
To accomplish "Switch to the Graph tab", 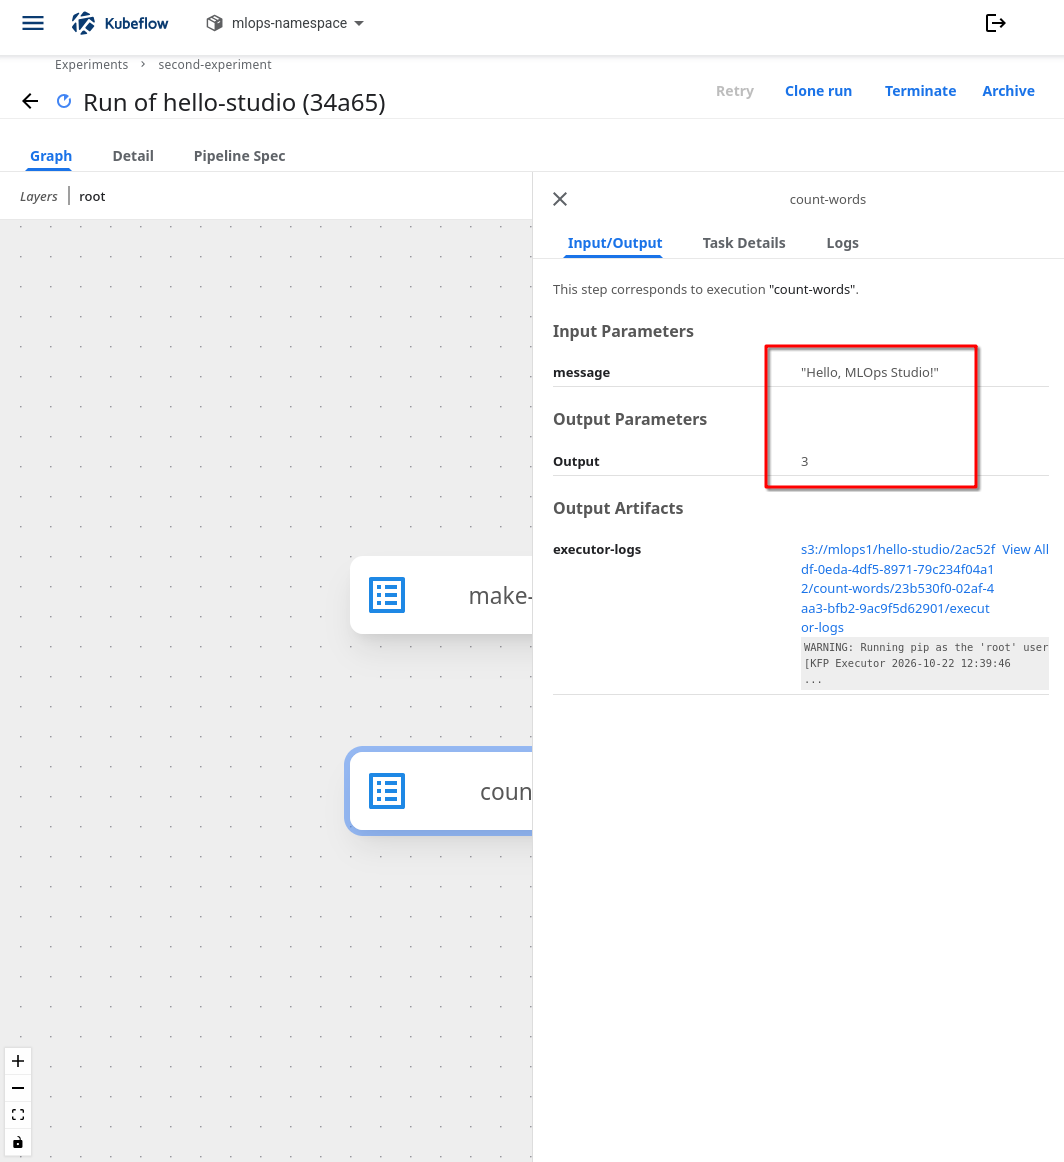I will [50, 156].
